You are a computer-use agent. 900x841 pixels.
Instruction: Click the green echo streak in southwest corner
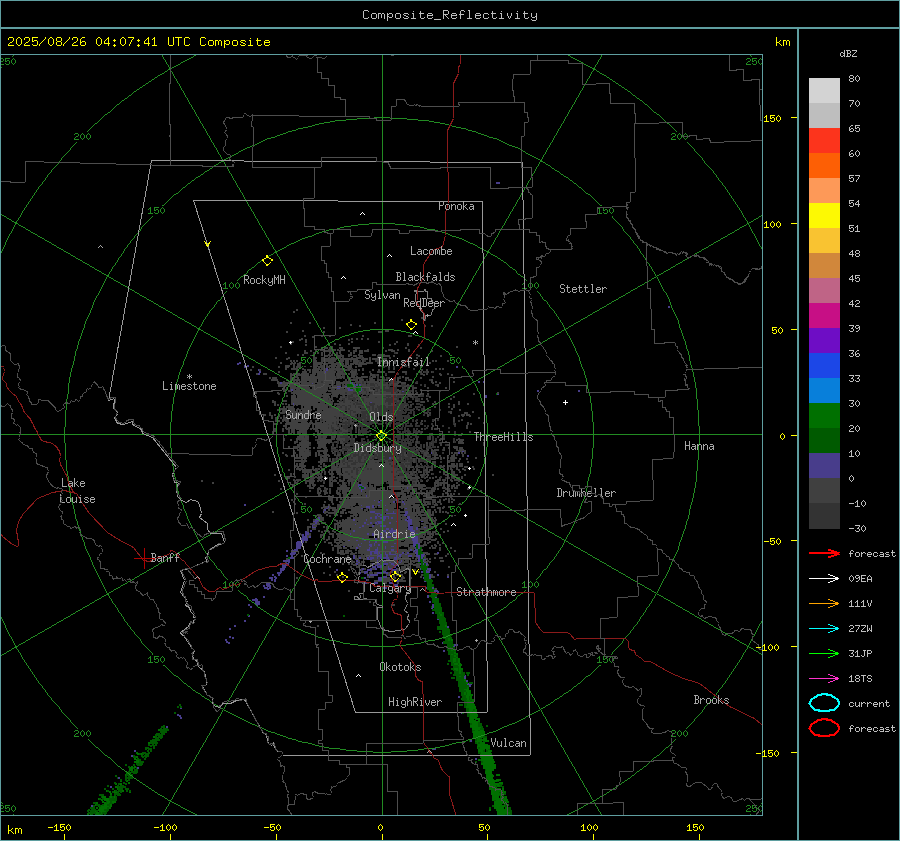[129, 772]
